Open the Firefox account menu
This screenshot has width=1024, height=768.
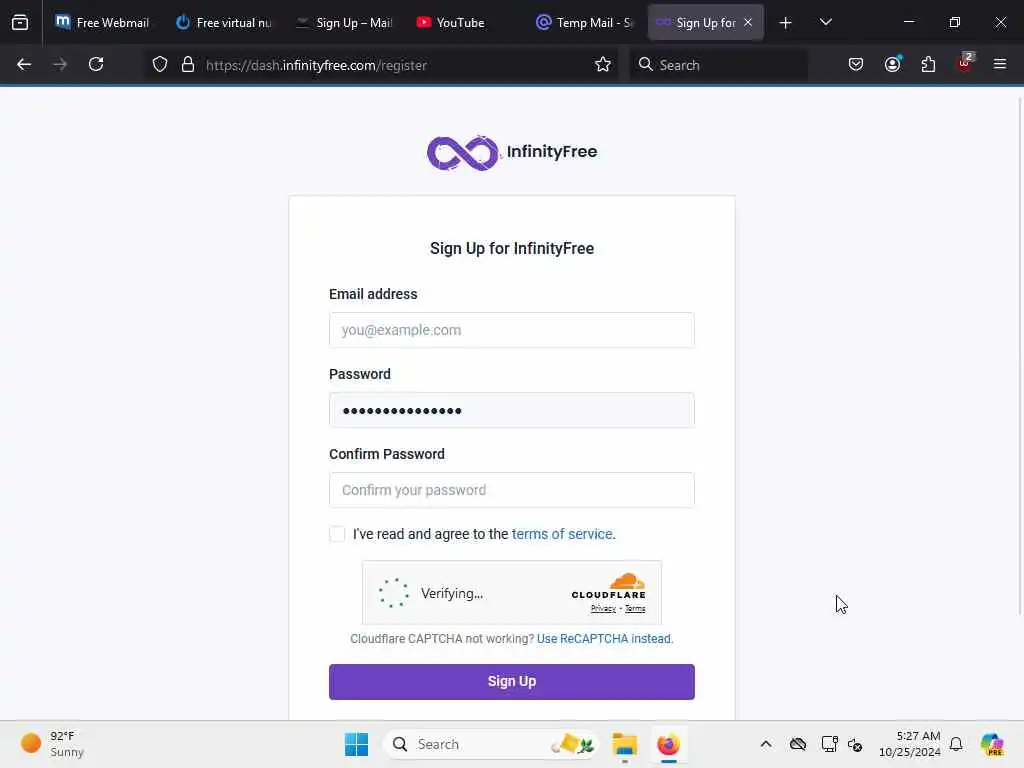892,64
